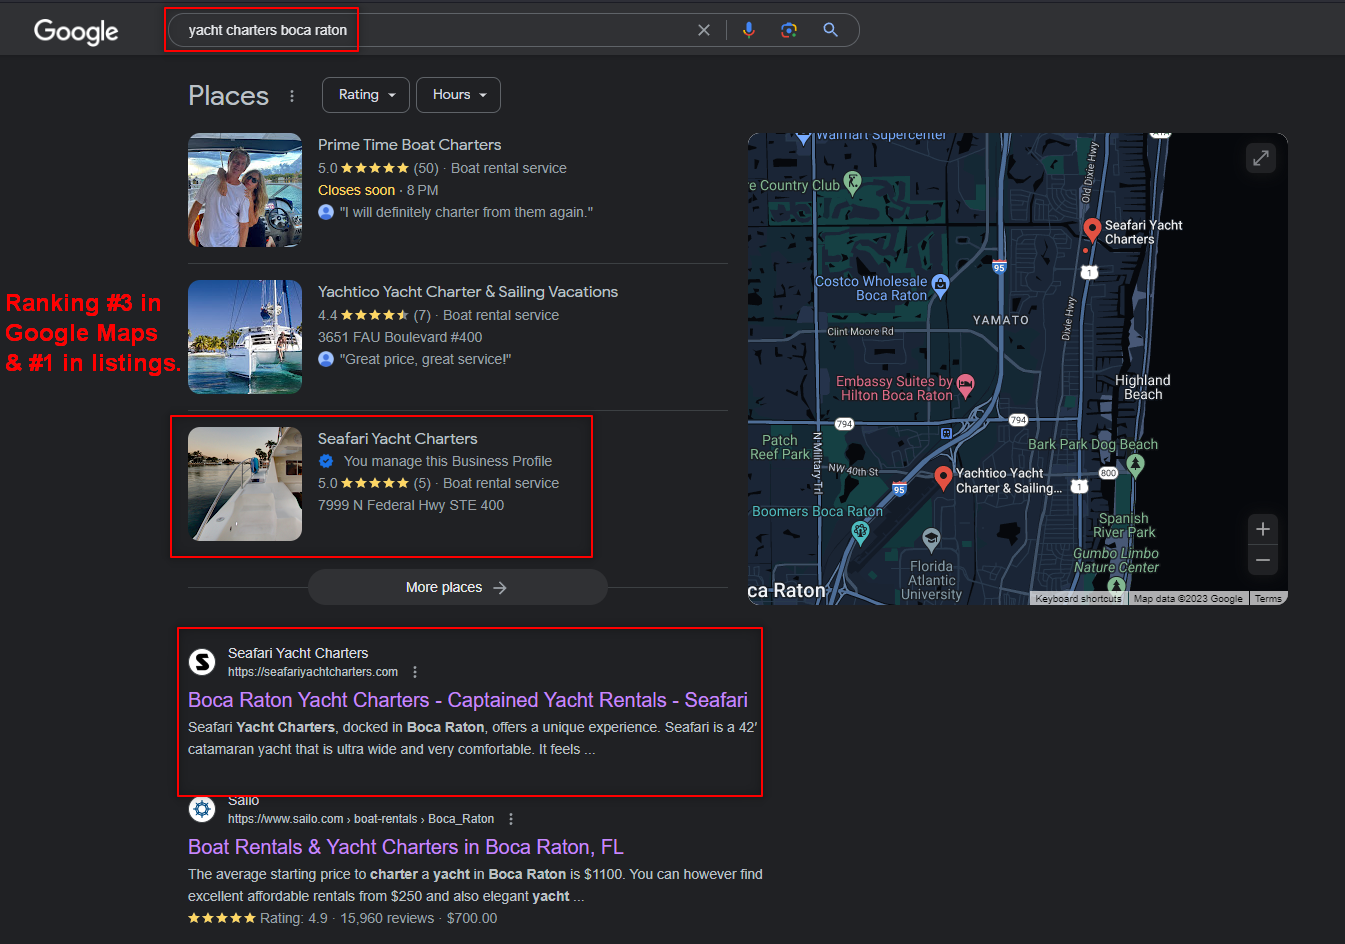This screenshot has width=1345, height=944.
Task: Click Yachtico catamaran photo thumbnail
Action: pos(245,337)
